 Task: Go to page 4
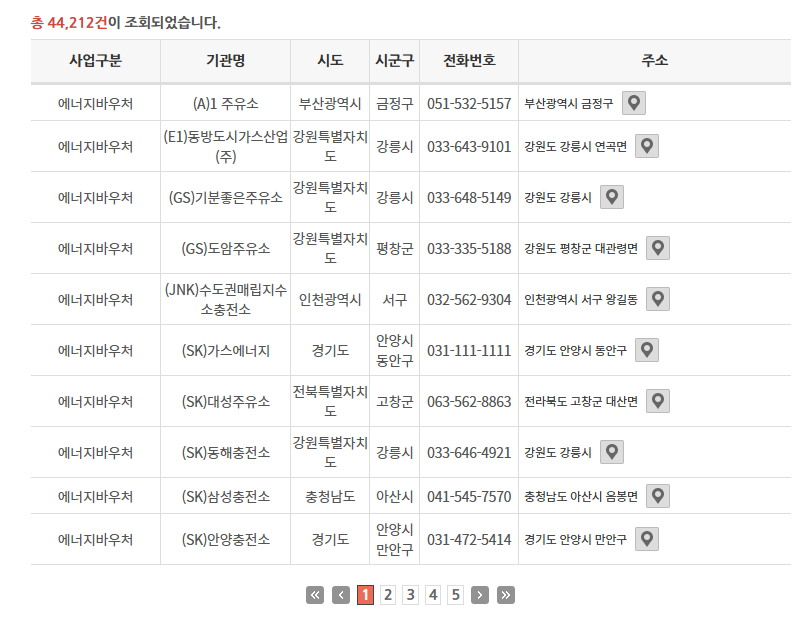[433, 595]
